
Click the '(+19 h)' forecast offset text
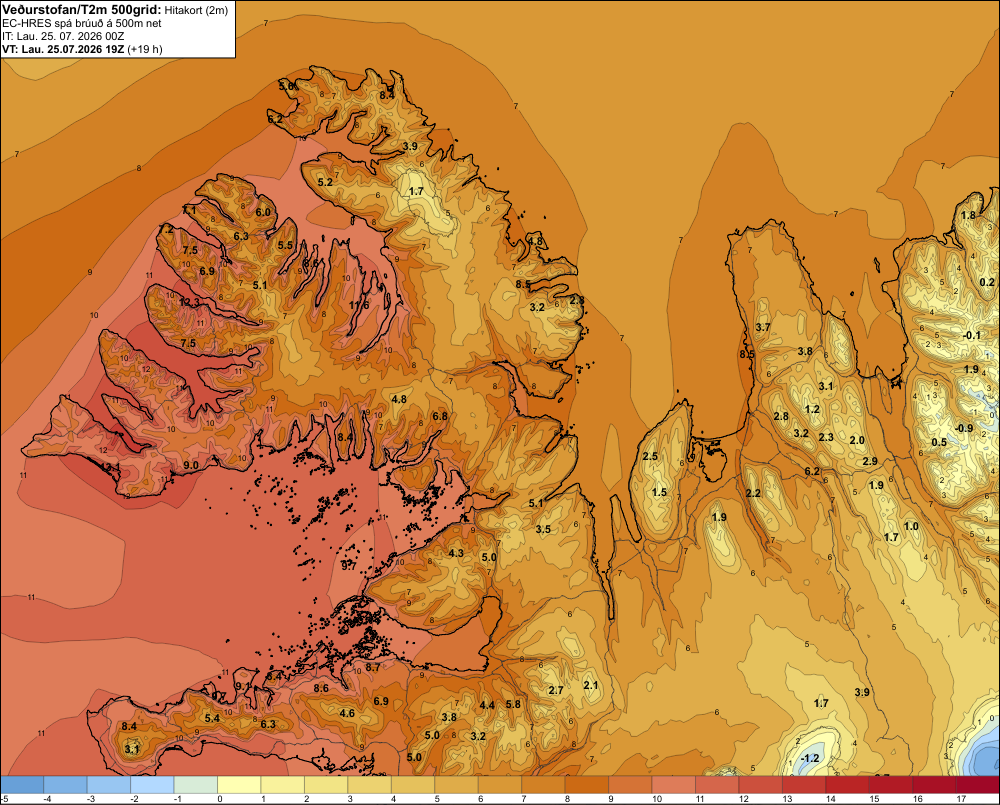pyautogui.click(x=145, y=49)
